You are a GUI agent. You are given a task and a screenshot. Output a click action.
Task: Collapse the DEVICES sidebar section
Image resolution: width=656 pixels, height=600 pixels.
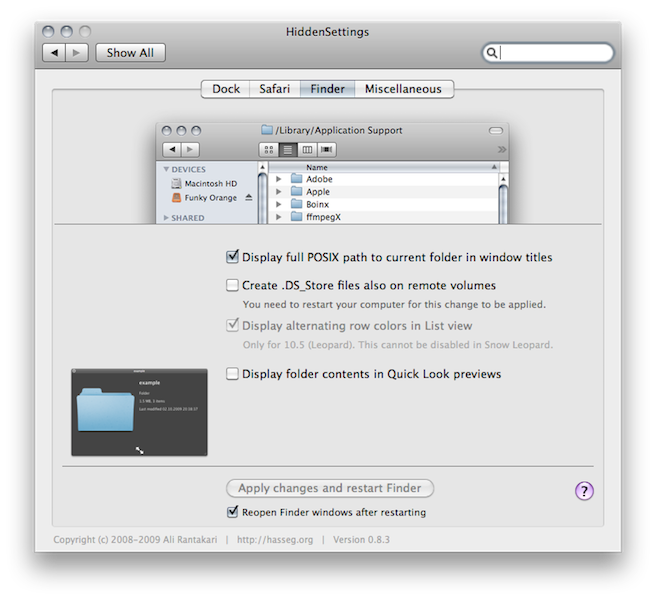(166, 170)
